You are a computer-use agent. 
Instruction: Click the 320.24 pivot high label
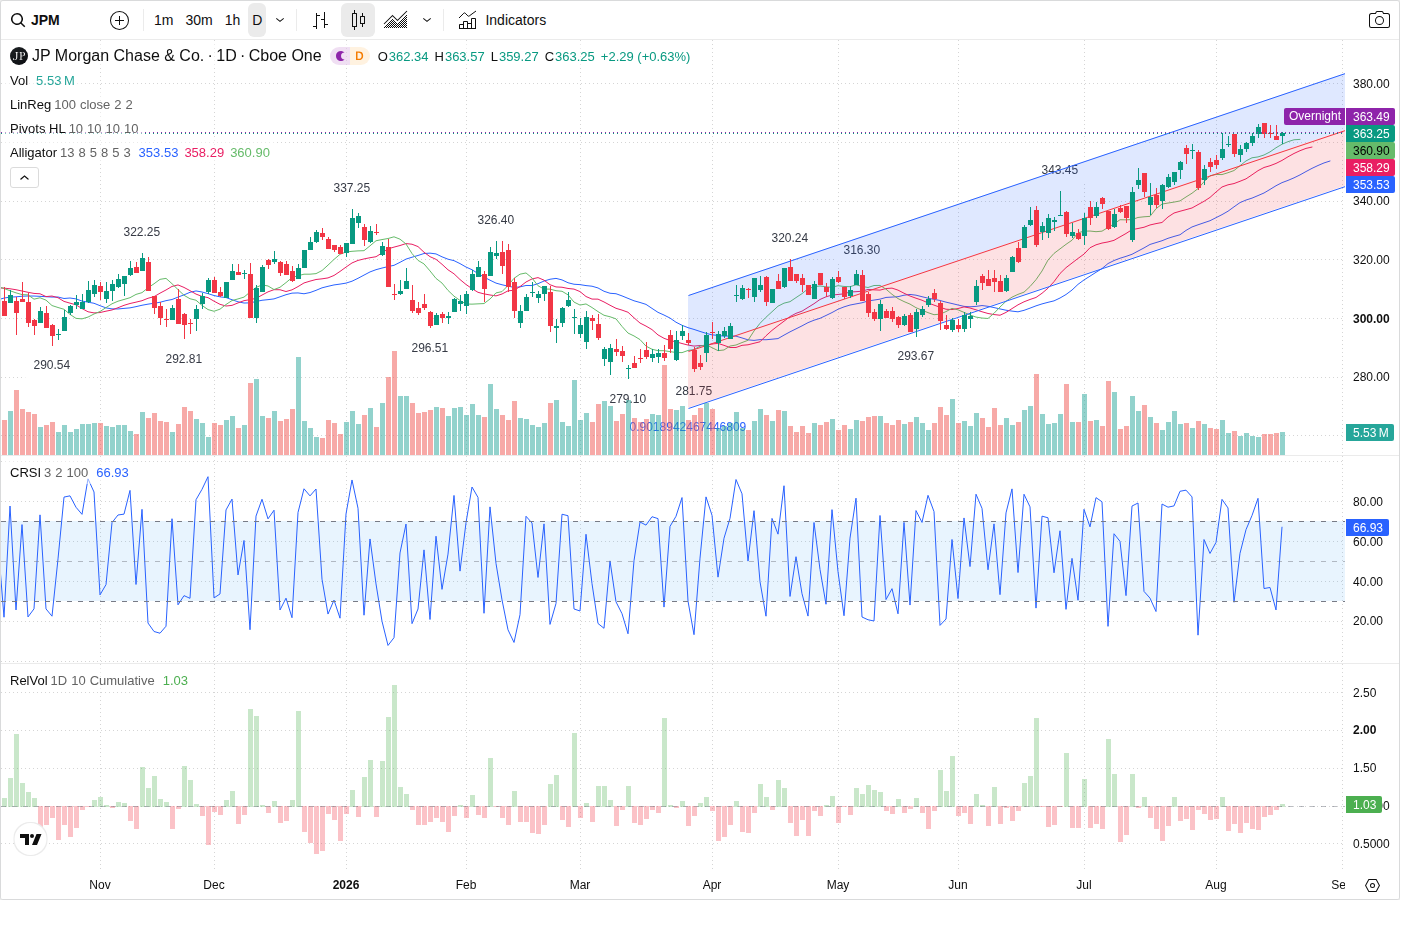tap(790, 238)
